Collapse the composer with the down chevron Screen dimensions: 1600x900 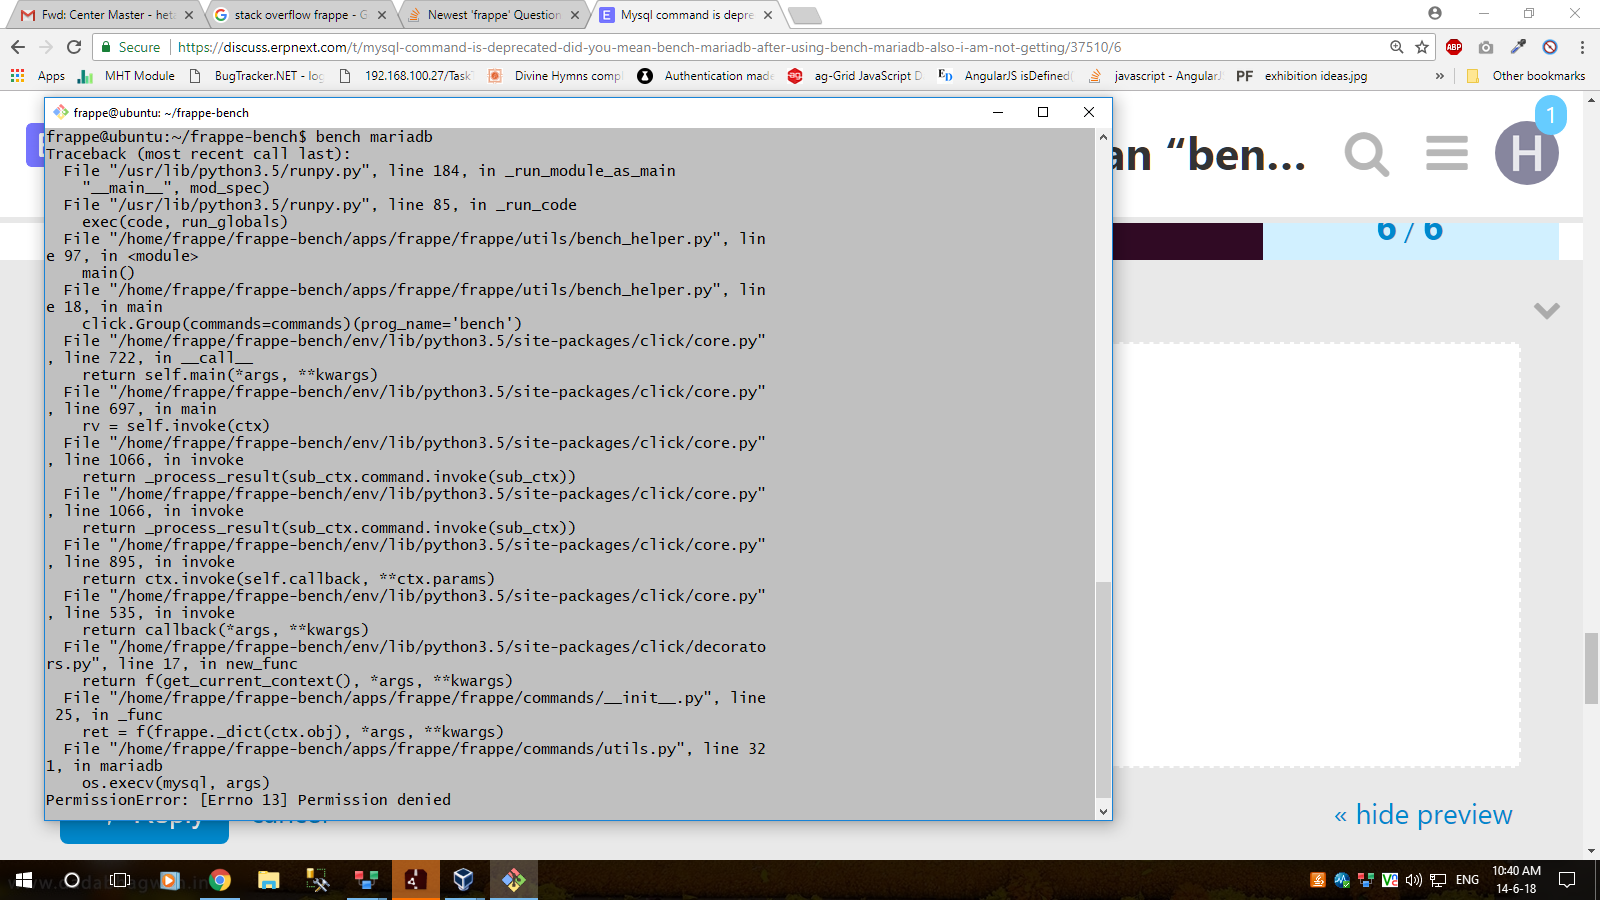pyautogui.click(x=1546, y=310)
